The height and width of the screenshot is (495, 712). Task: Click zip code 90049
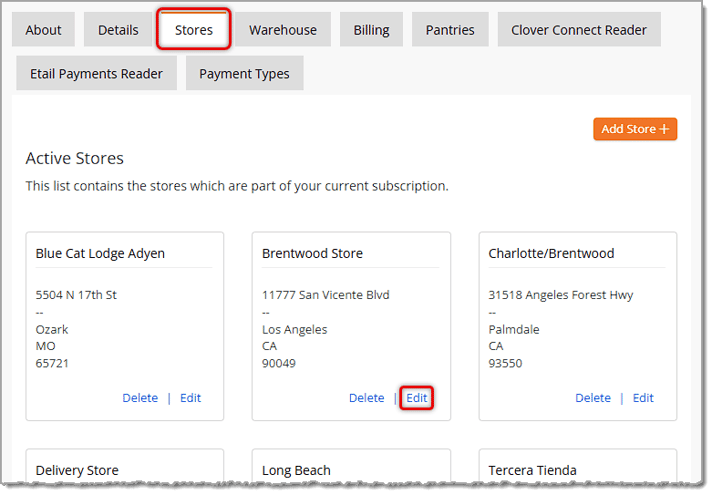coord(279,363)
